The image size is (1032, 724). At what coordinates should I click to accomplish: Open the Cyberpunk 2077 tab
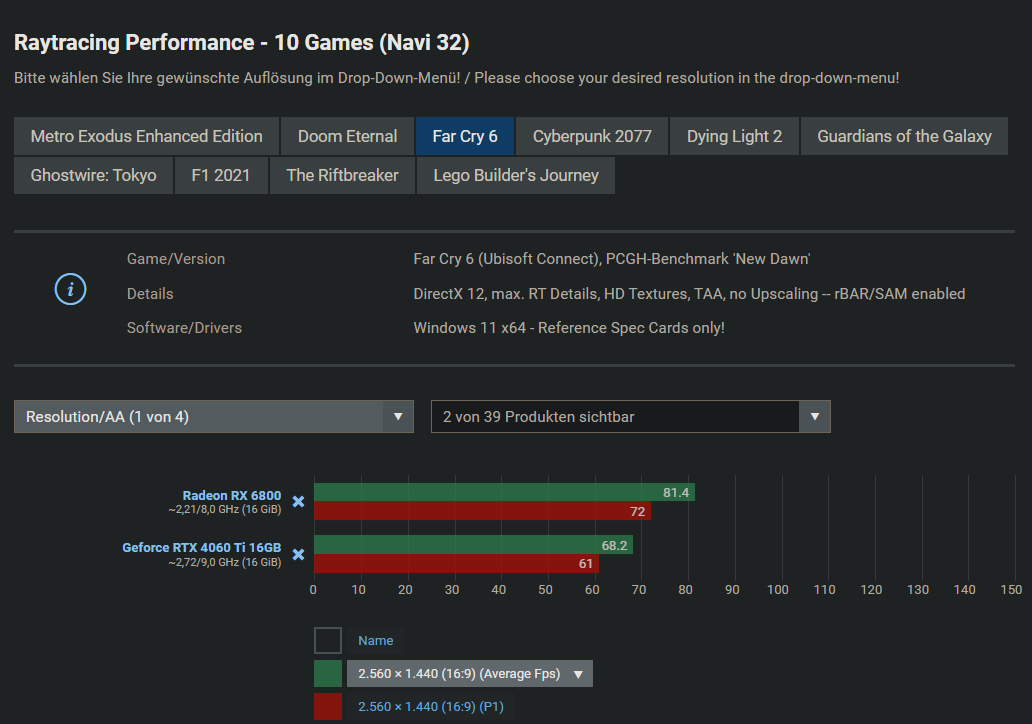[592, 136]
